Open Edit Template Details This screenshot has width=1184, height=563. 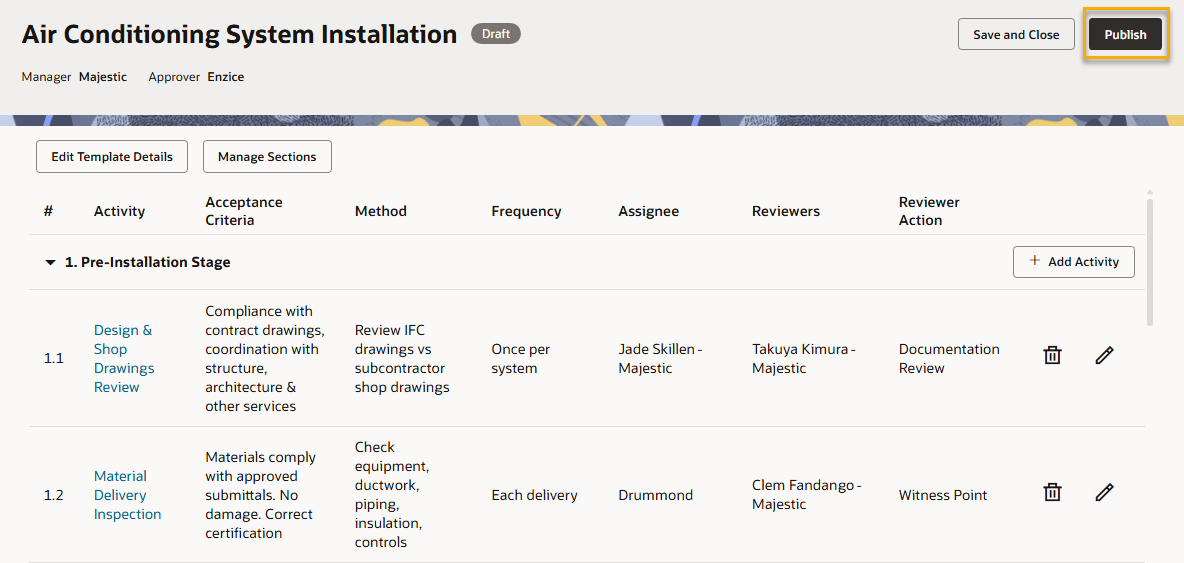(112, 157)
